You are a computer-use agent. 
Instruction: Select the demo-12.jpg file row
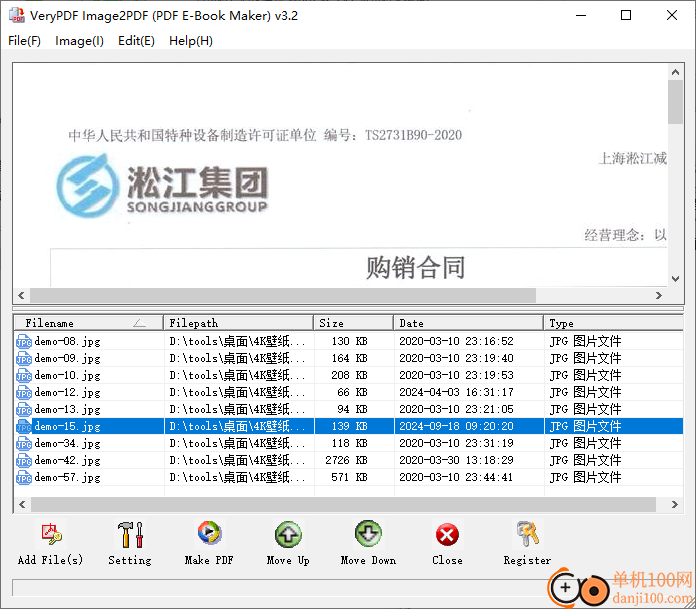348,392
